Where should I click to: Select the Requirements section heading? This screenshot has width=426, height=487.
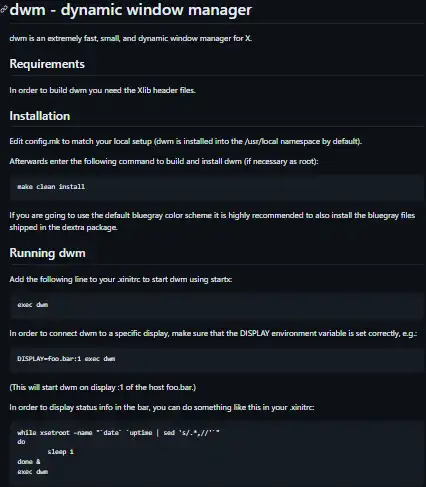click(x=47, y=64)
